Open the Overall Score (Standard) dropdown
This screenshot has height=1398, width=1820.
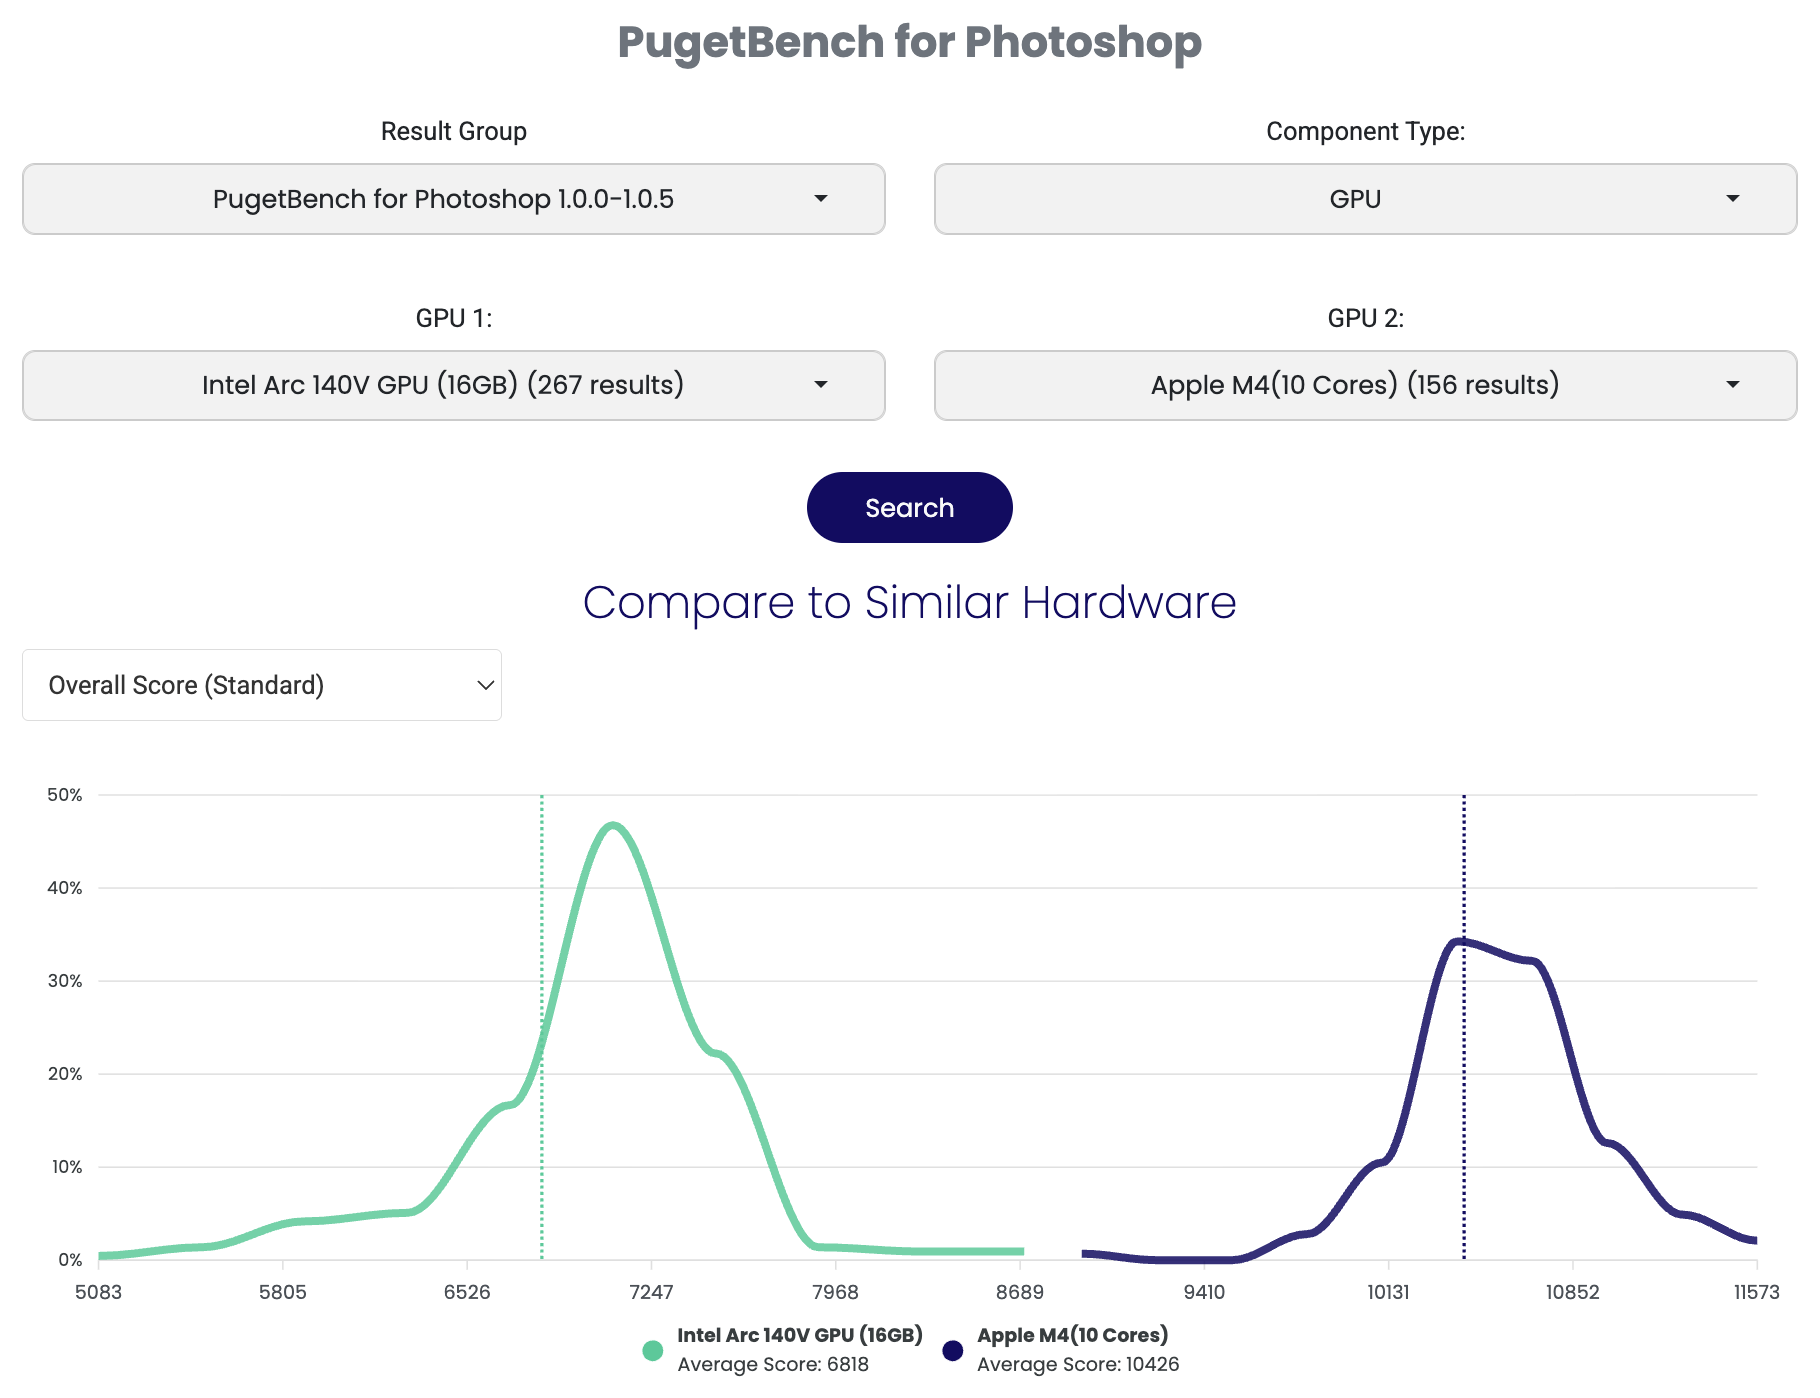tap(261, 685)
